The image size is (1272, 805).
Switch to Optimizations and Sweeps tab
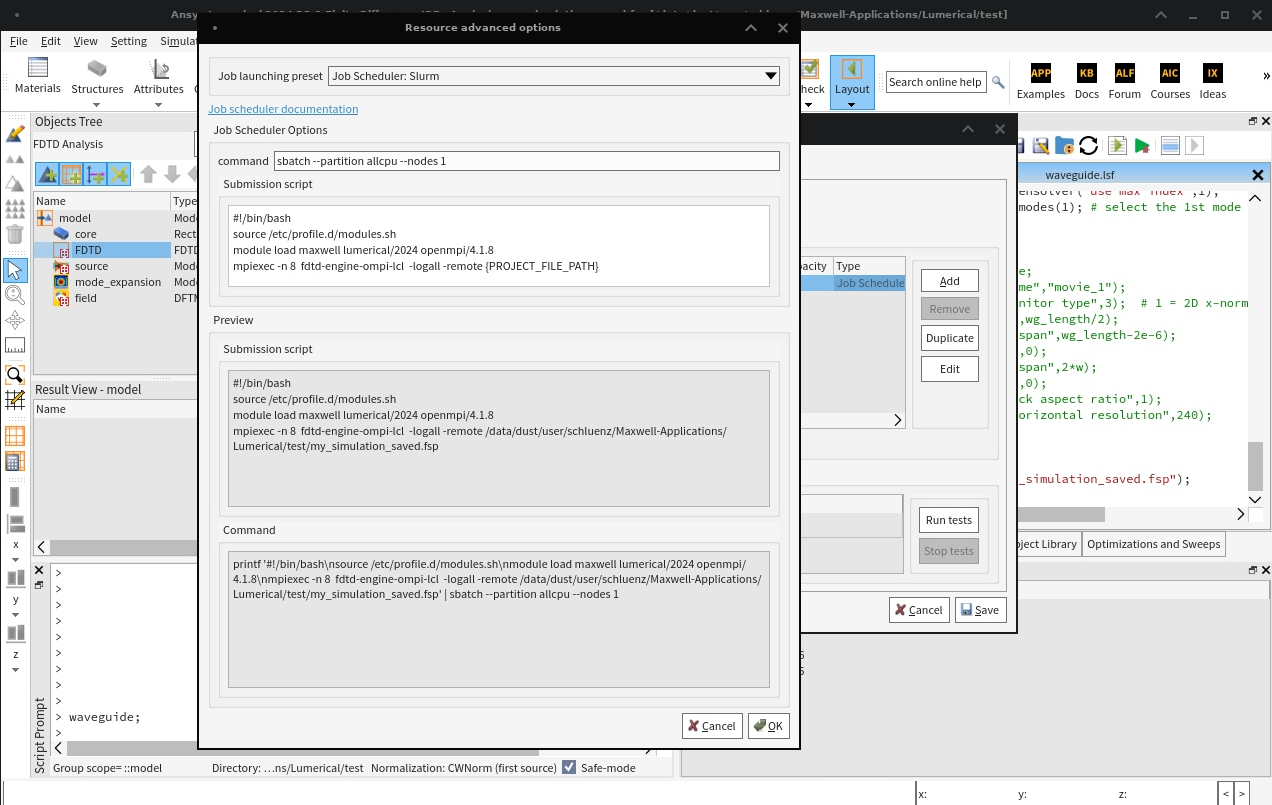1153,544
